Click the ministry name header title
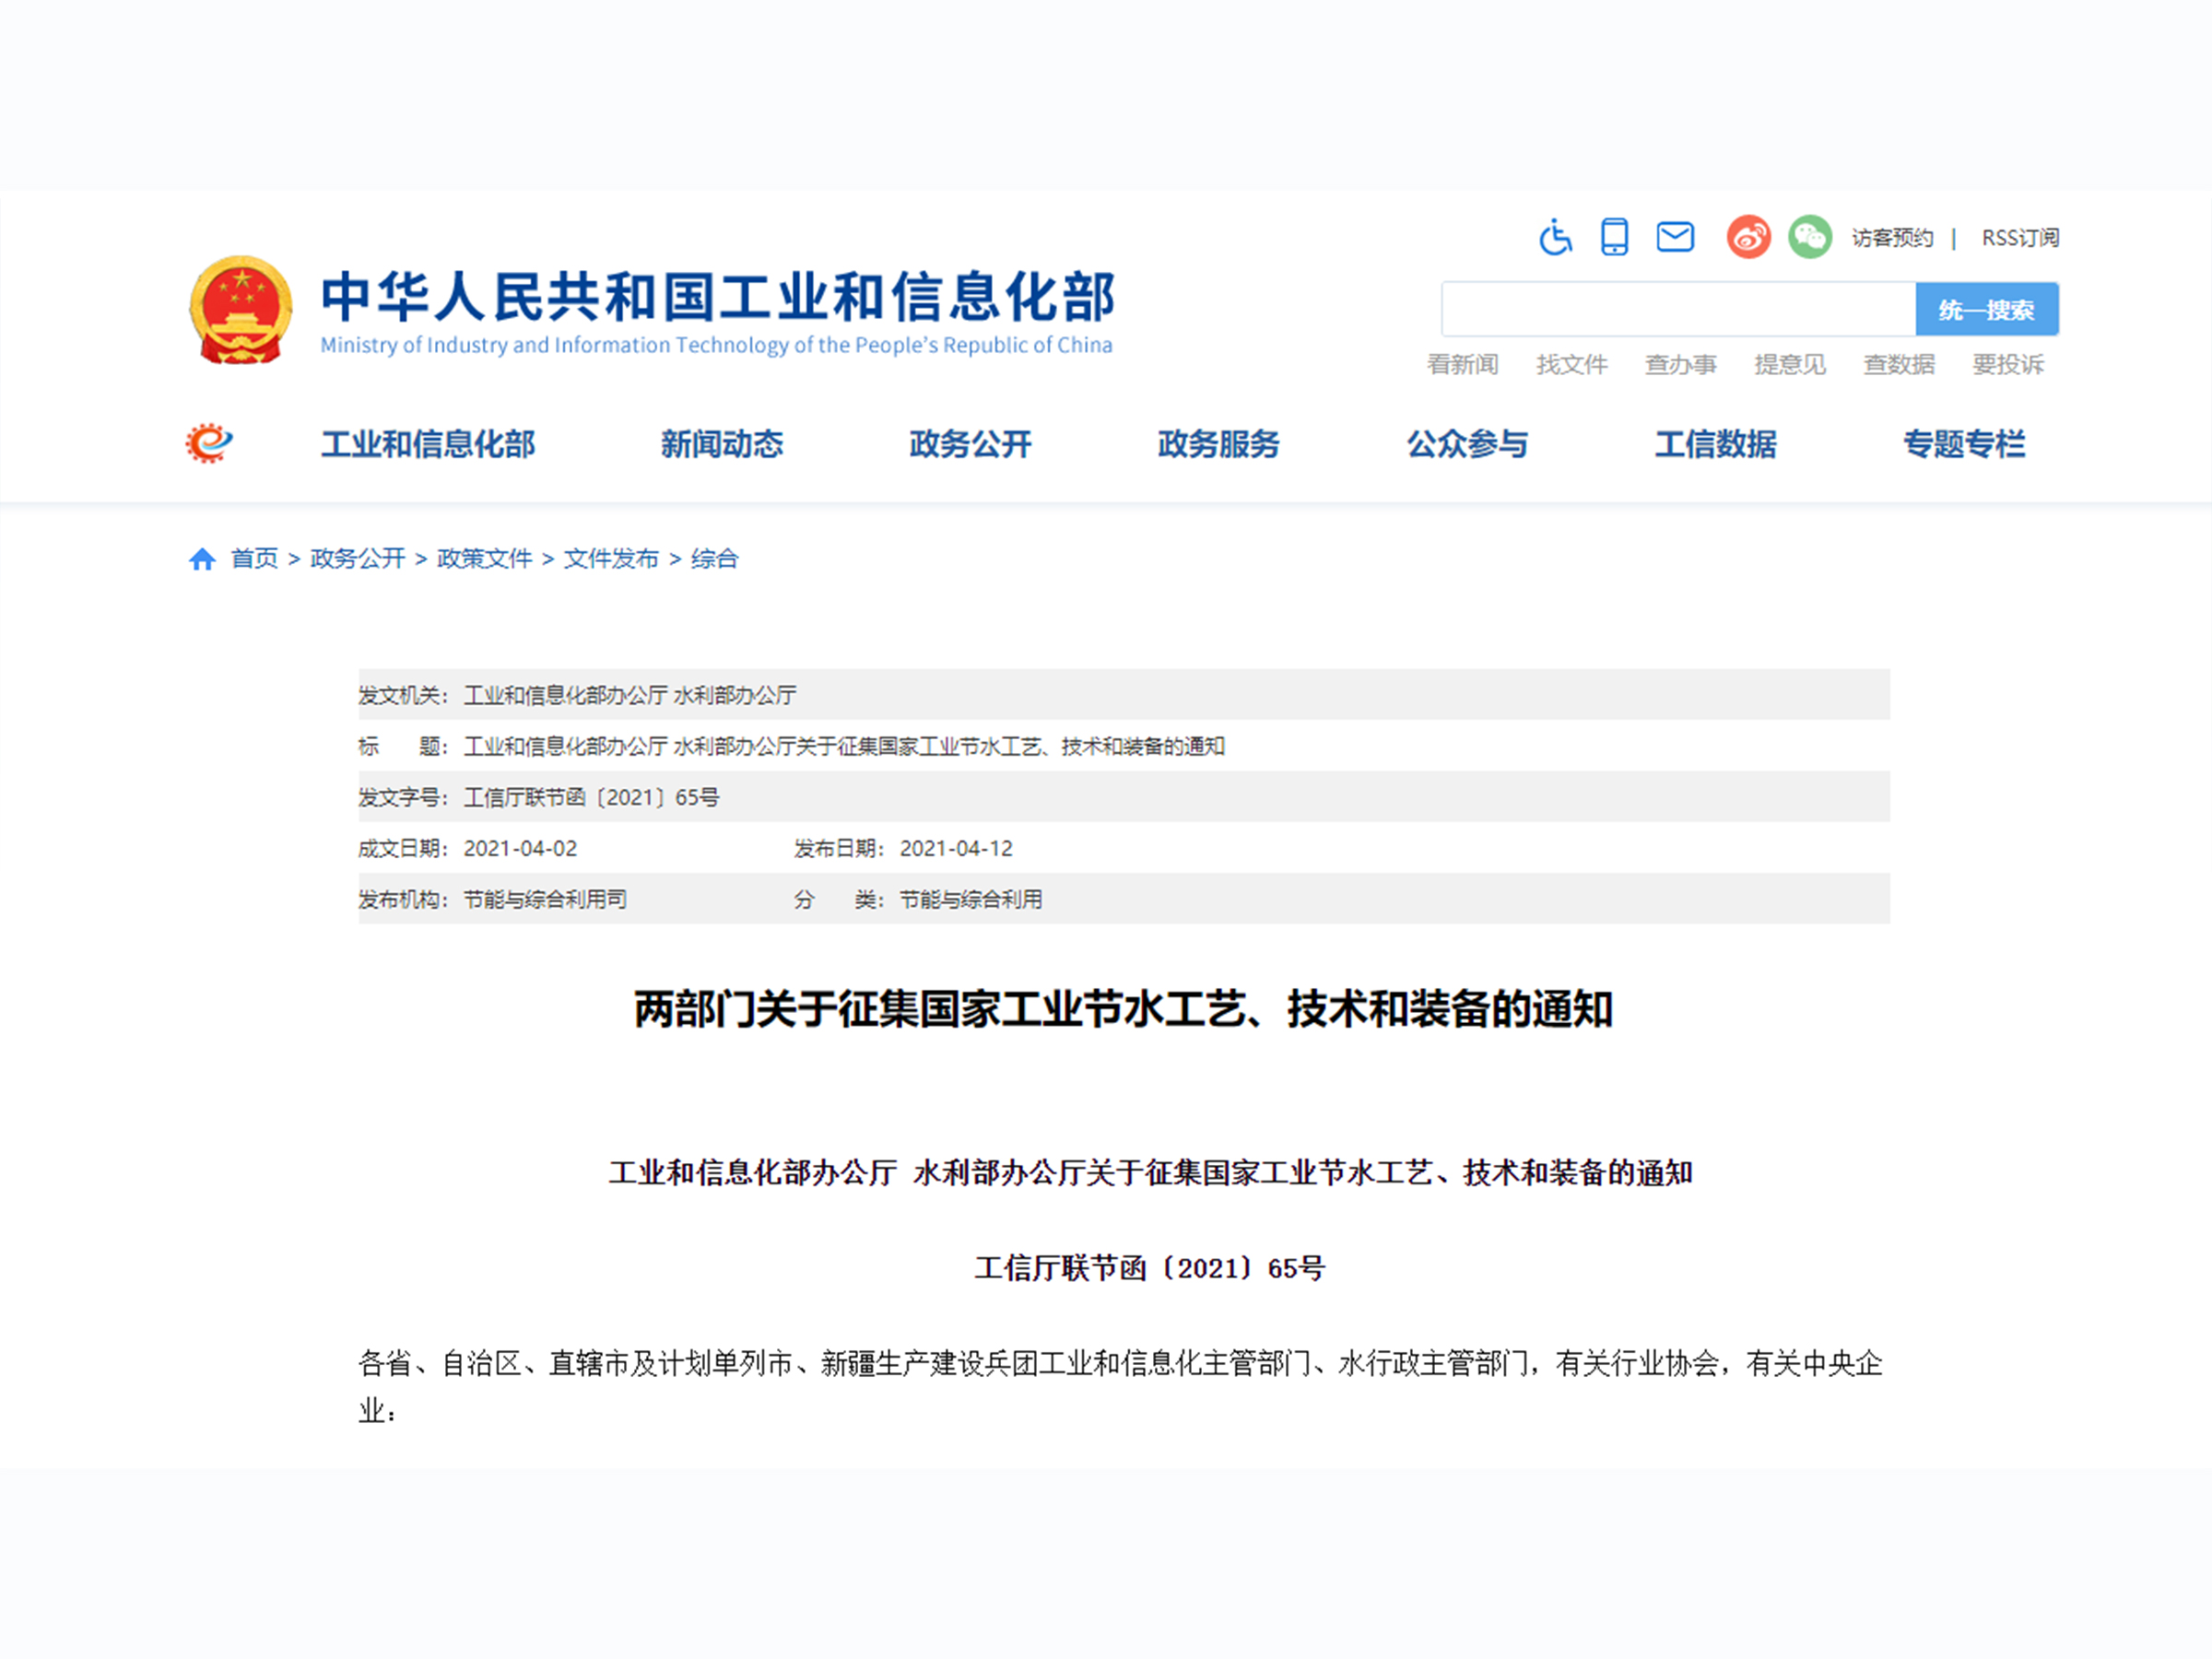This screenshot has width=2212, height=1659. point(717,297)
